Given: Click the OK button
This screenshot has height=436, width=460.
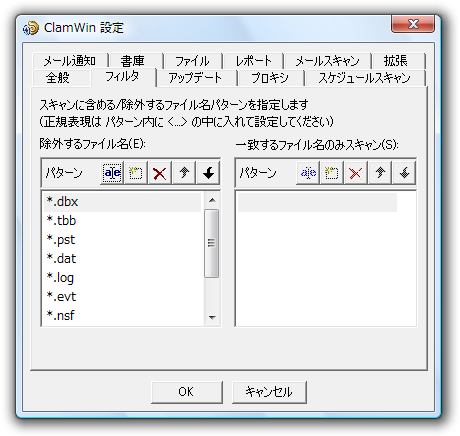Looking at the screenshot, I should (x=187, y=392).
